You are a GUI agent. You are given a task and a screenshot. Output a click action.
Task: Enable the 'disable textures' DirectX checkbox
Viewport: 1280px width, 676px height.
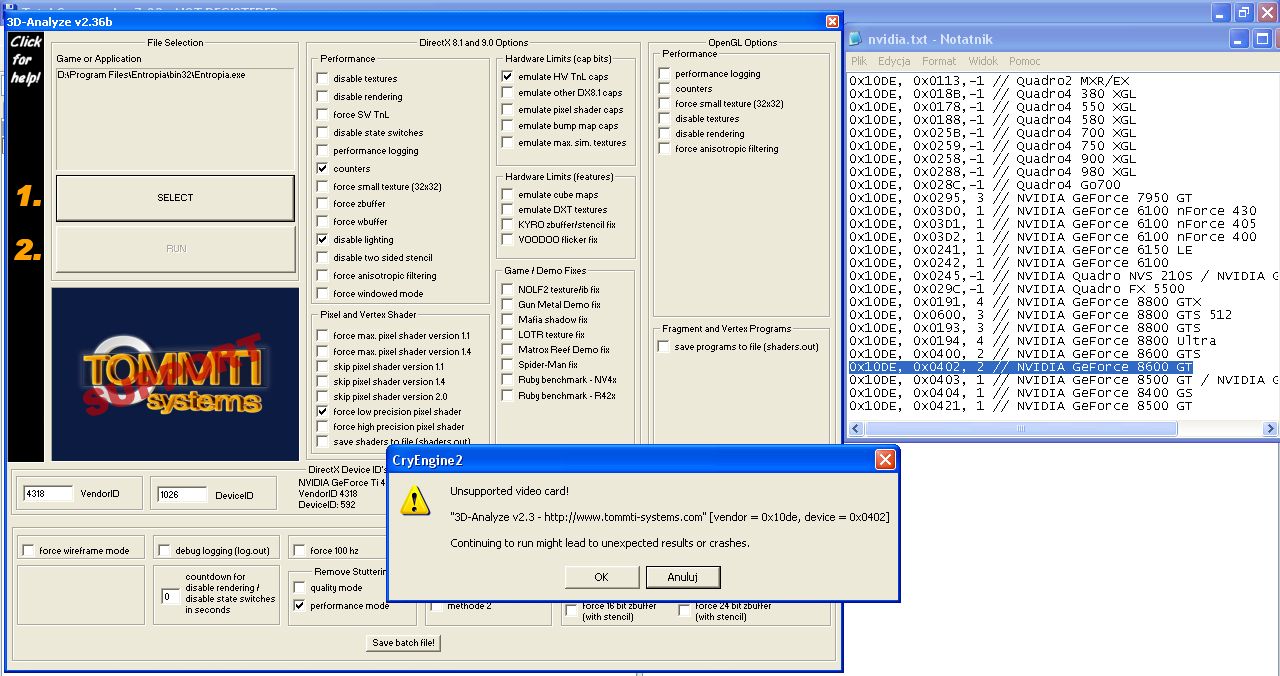(x=322, y=79)
